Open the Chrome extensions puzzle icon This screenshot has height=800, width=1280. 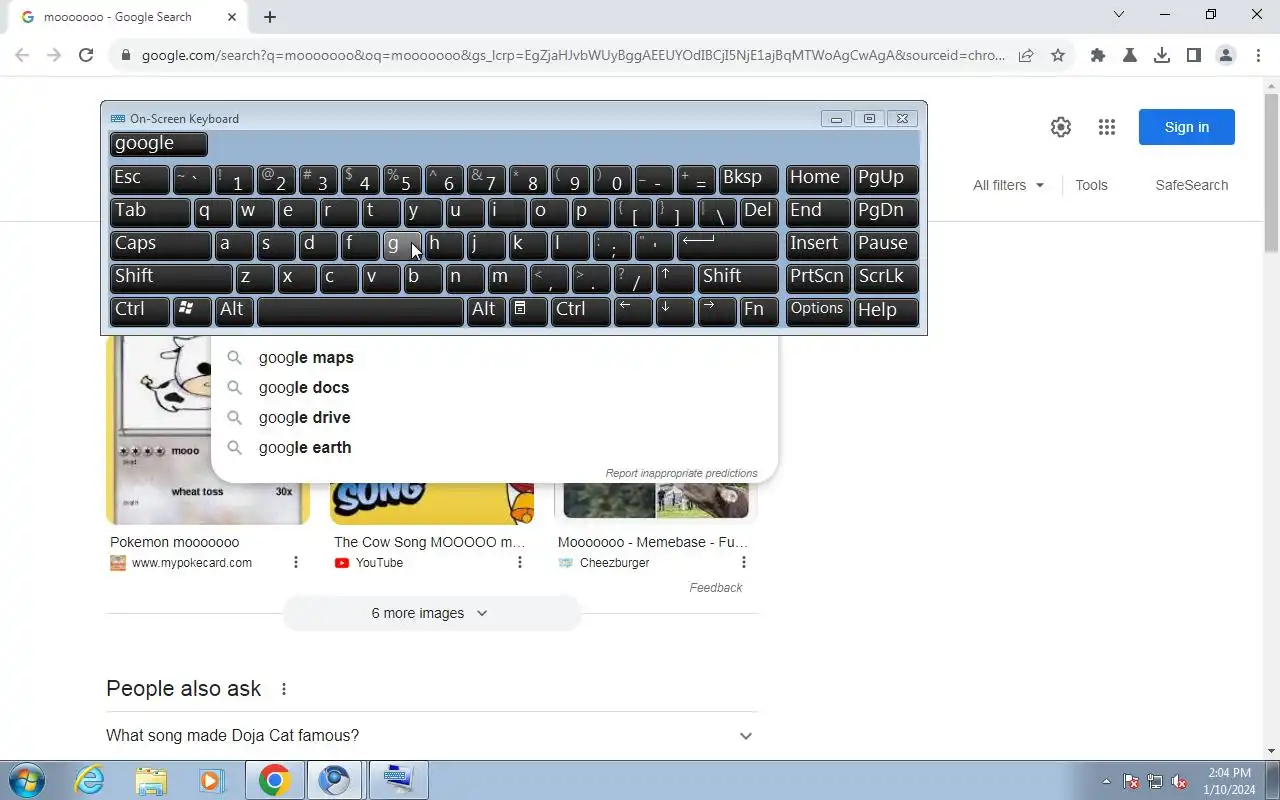click(1098, 56)
